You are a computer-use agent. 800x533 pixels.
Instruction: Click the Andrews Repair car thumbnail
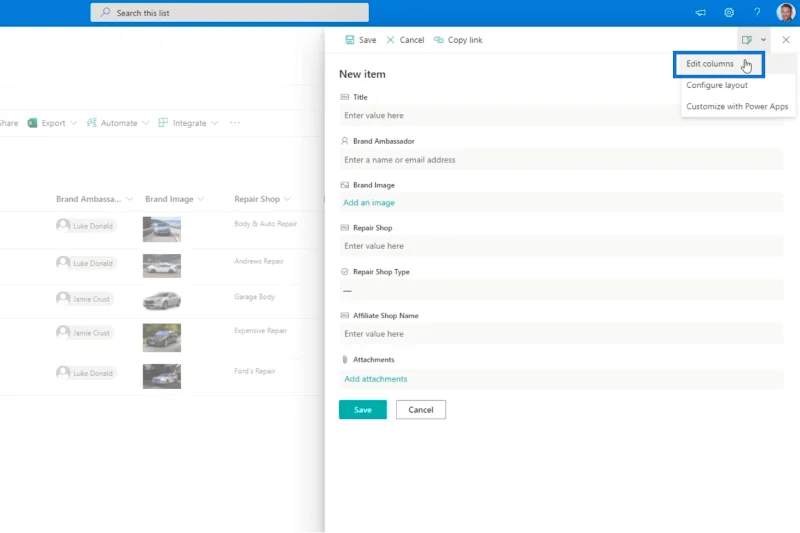pyautogui.click(x=162, y=266)
